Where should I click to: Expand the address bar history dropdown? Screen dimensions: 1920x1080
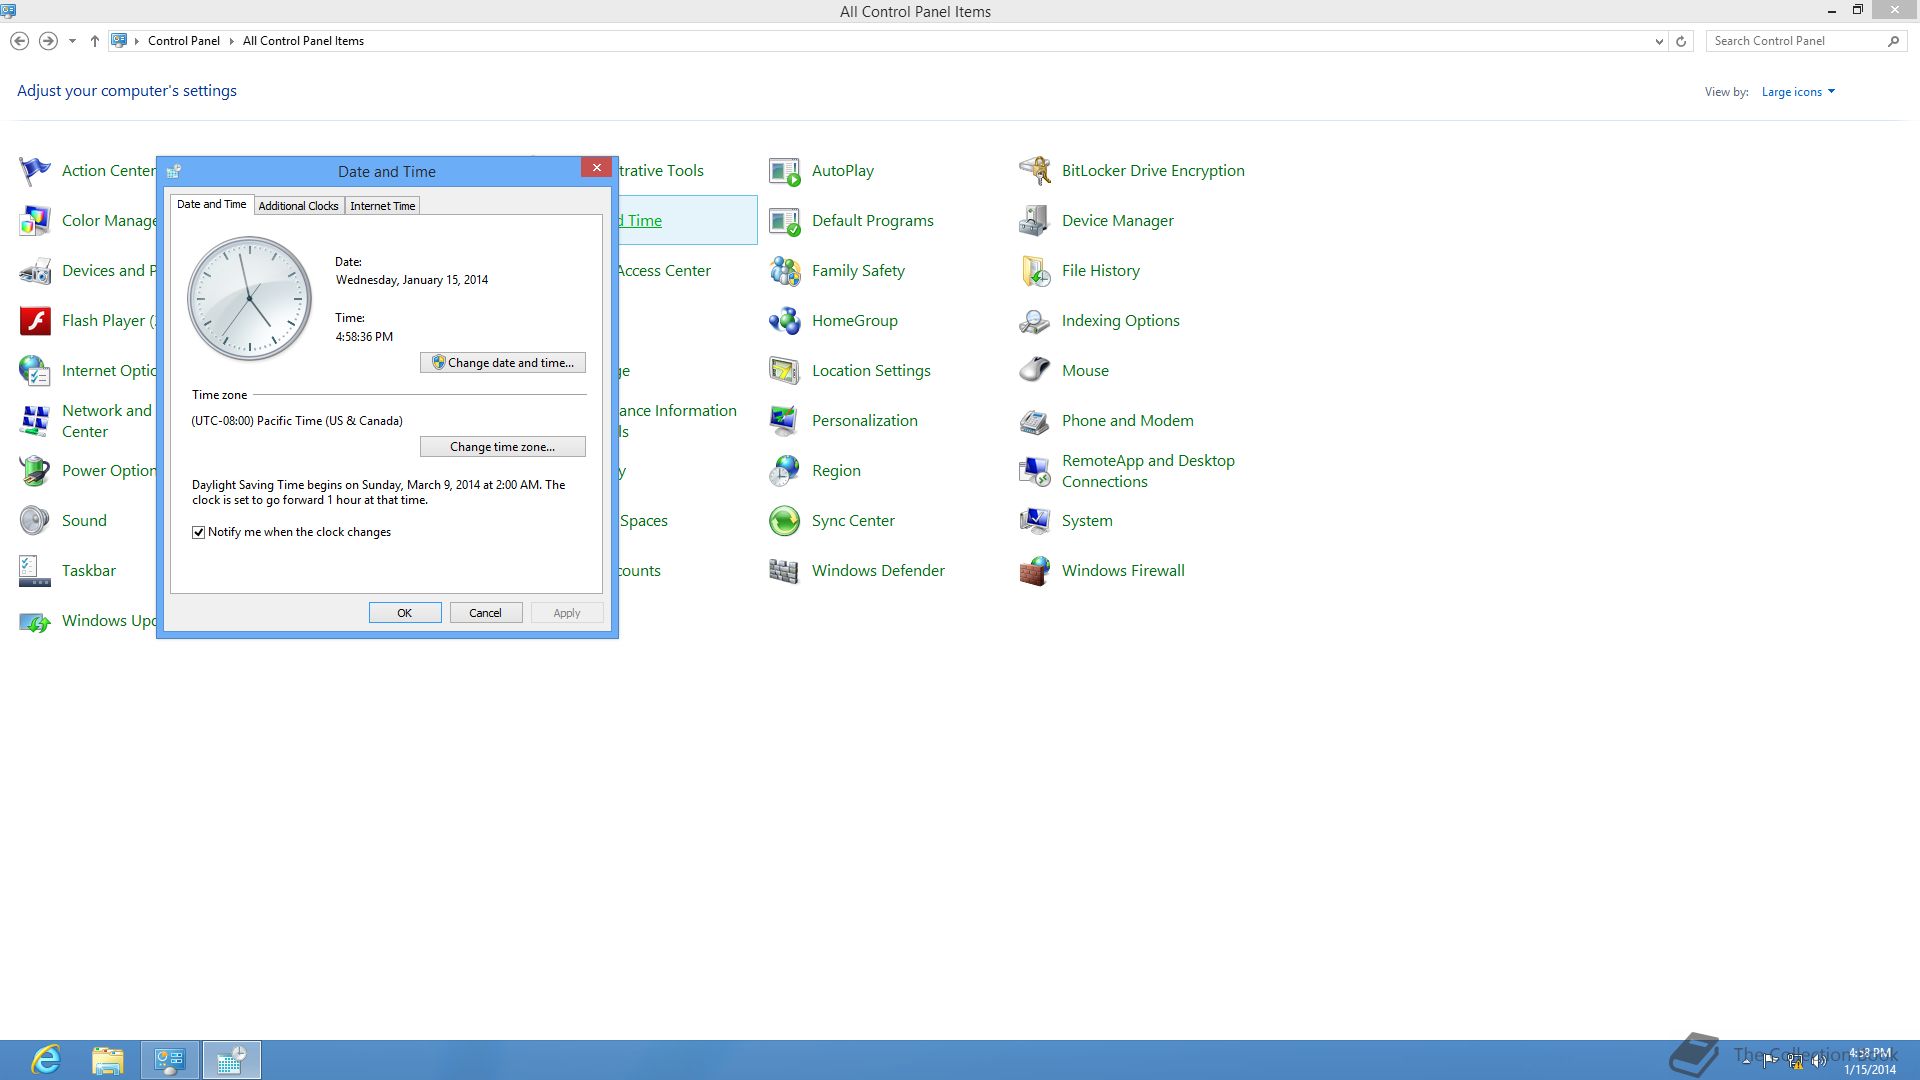click(x=1659, y=41)
